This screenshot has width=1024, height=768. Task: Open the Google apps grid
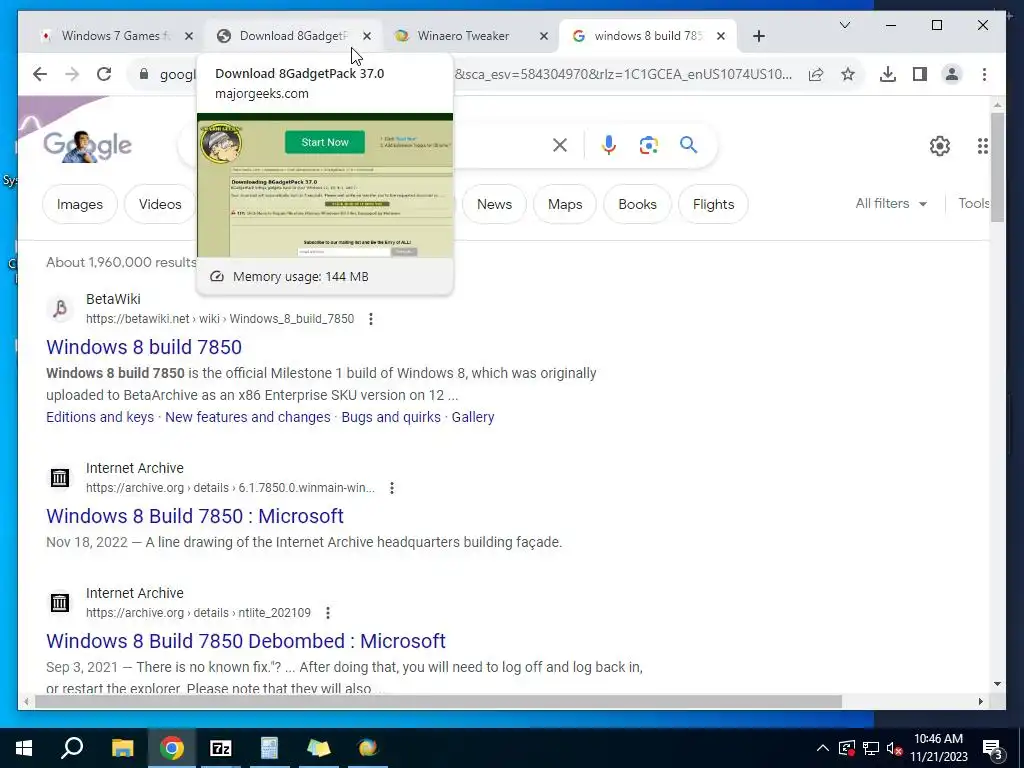pos(982,146)
